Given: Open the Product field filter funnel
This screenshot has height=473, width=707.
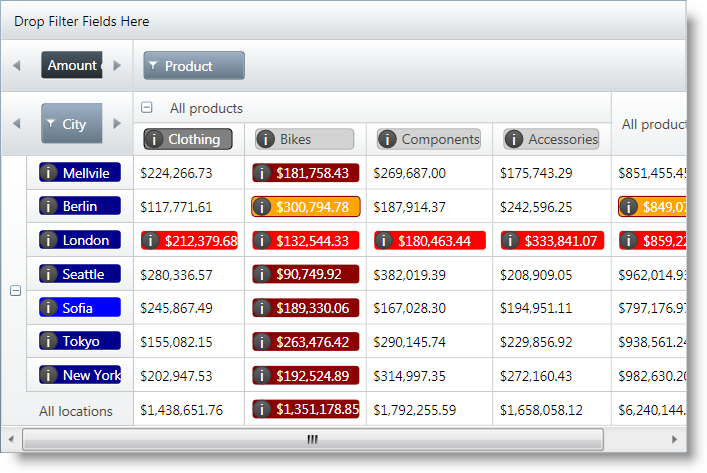Looking at the screenshot, I should (153, 66).
